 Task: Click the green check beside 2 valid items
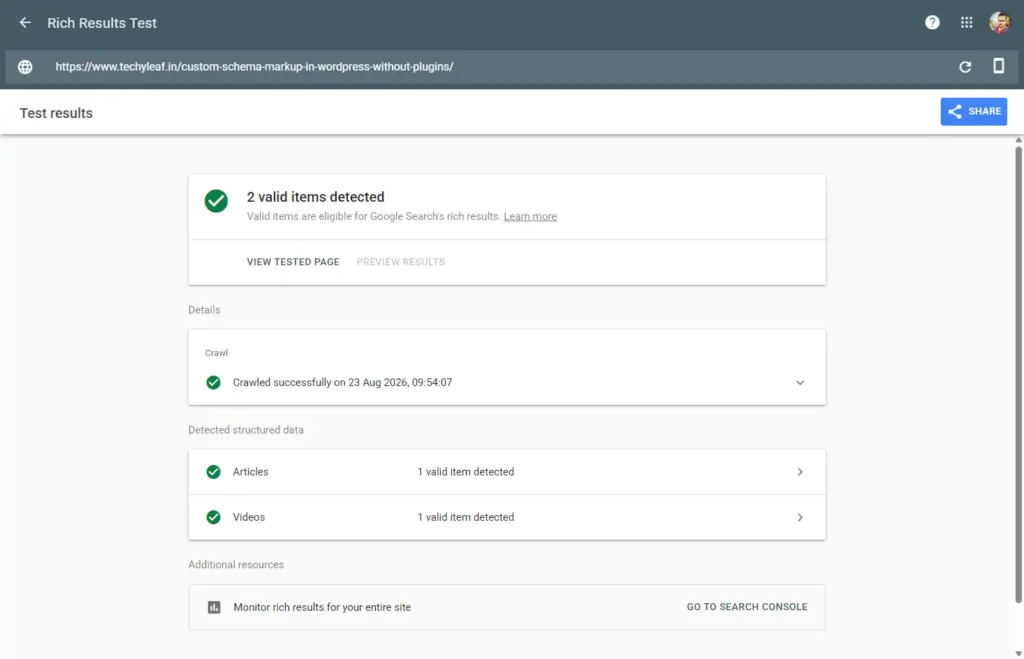(x=216, y=201)
